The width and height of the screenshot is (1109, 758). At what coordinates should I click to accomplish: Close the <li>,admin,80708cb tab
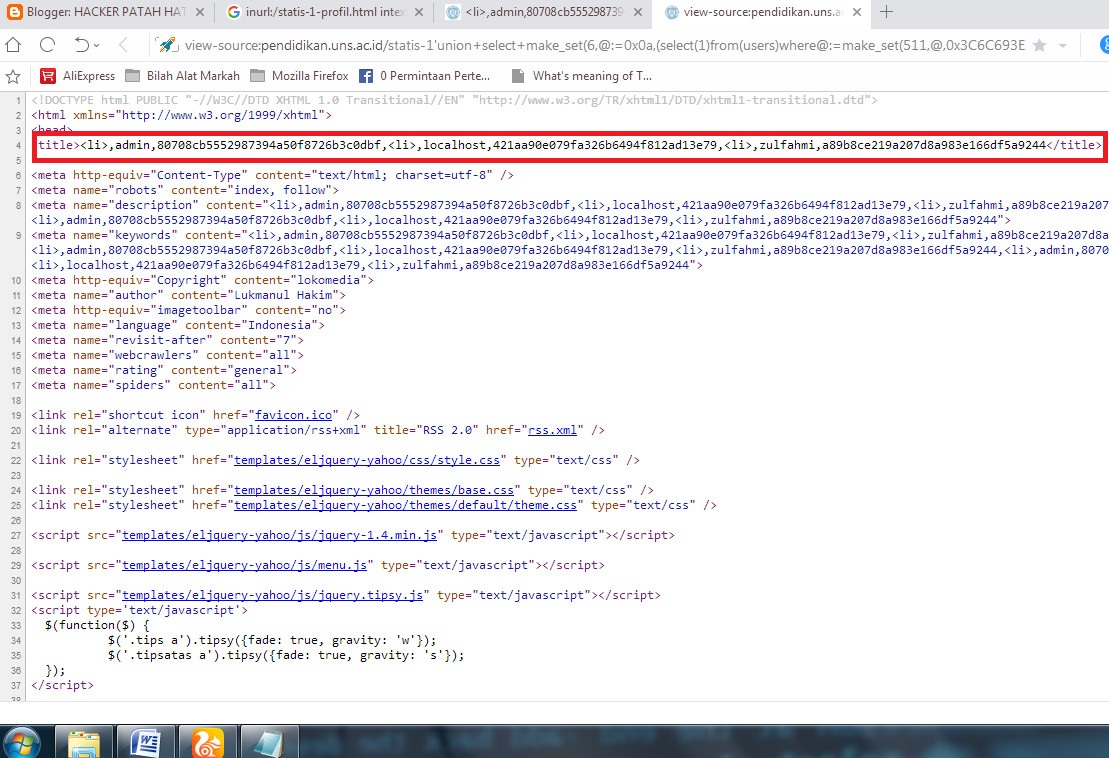tap(638, 12)
